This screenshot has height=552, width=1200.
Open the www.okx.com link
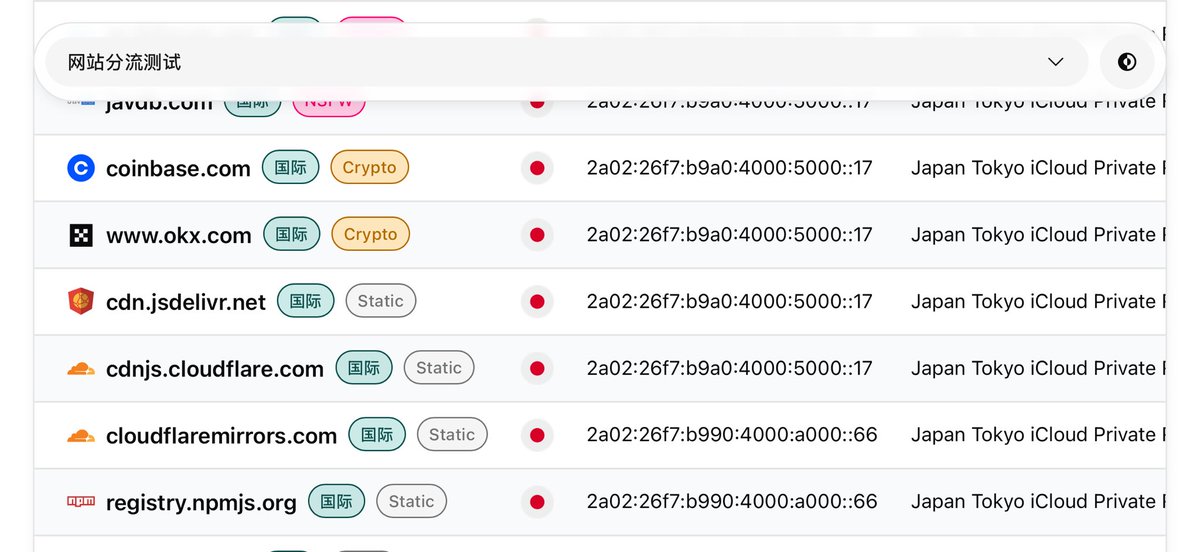click(179, 235)
